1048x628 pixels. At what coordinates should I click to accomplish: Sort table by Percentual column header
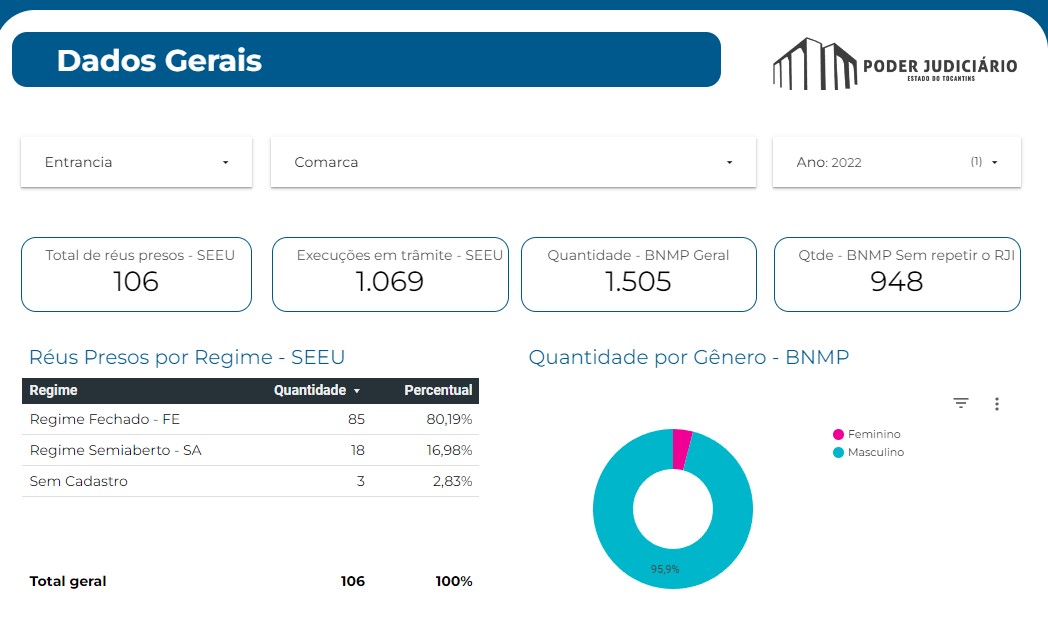(438, 390)
